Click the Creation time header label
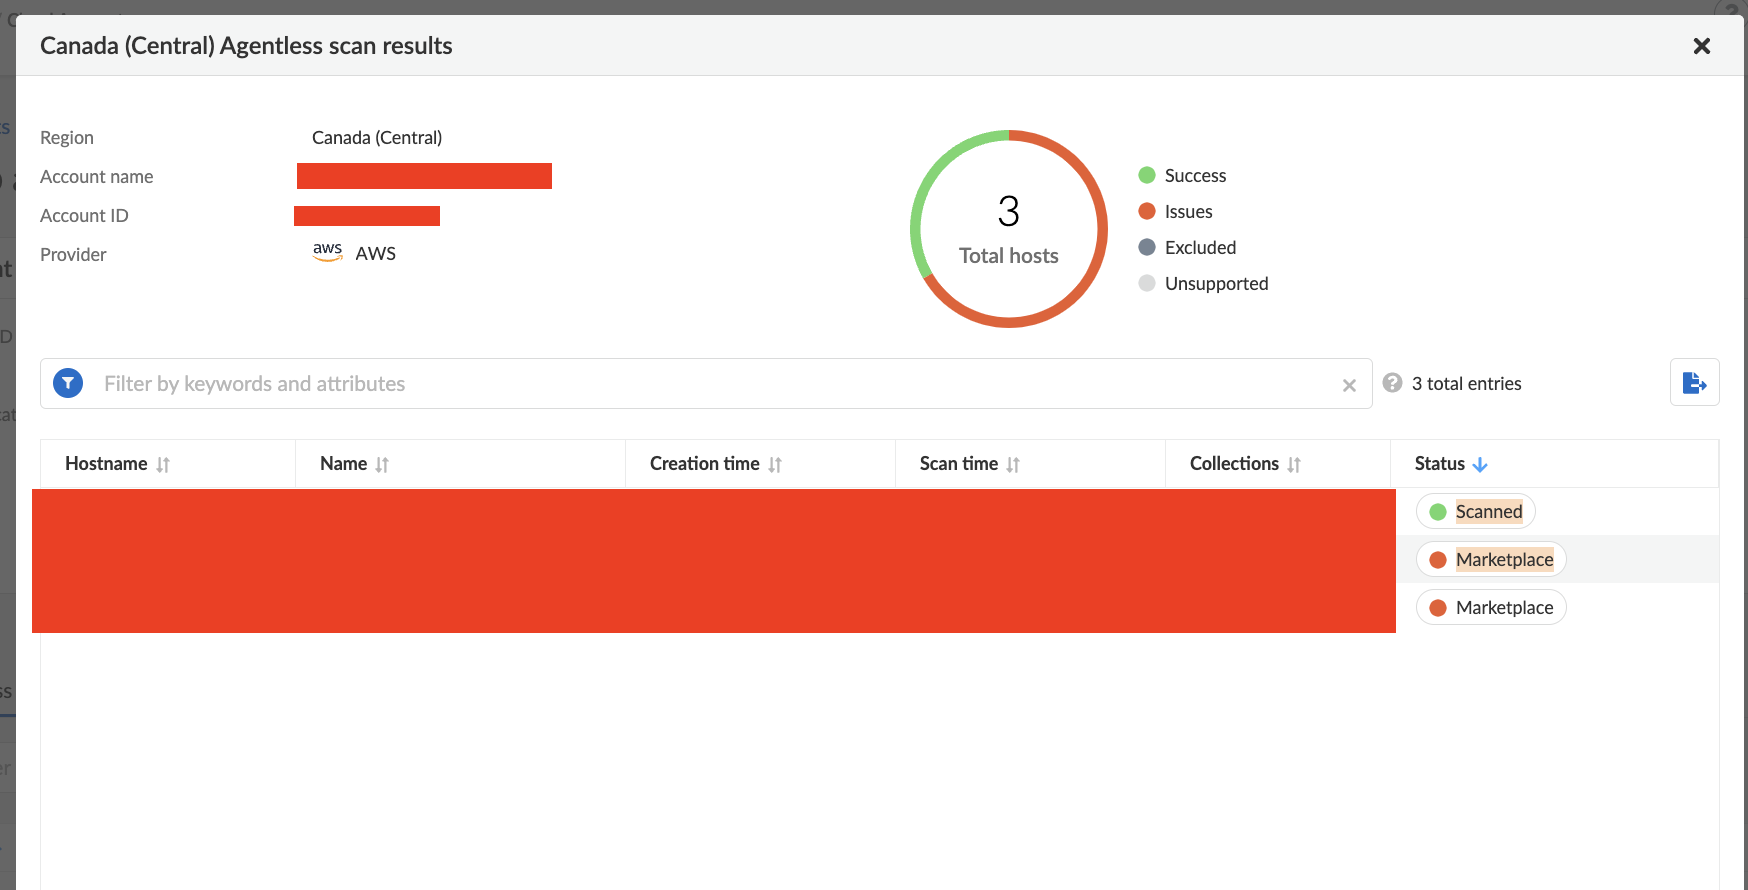 [705, 464]
